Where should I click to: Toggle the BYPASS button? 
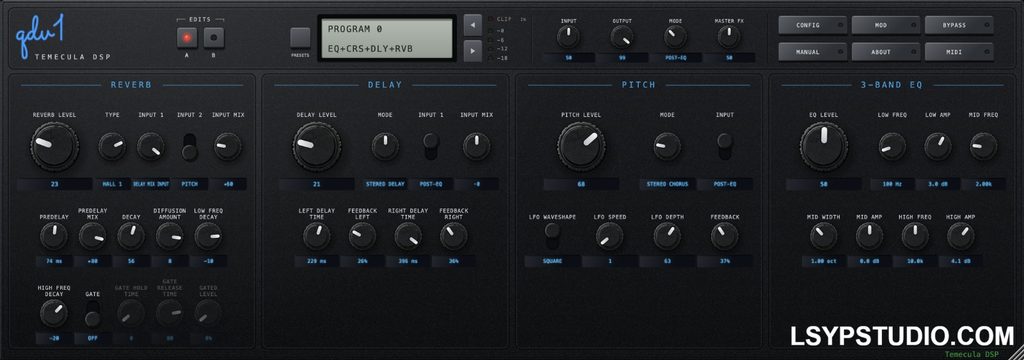click(x=959, y=25)
